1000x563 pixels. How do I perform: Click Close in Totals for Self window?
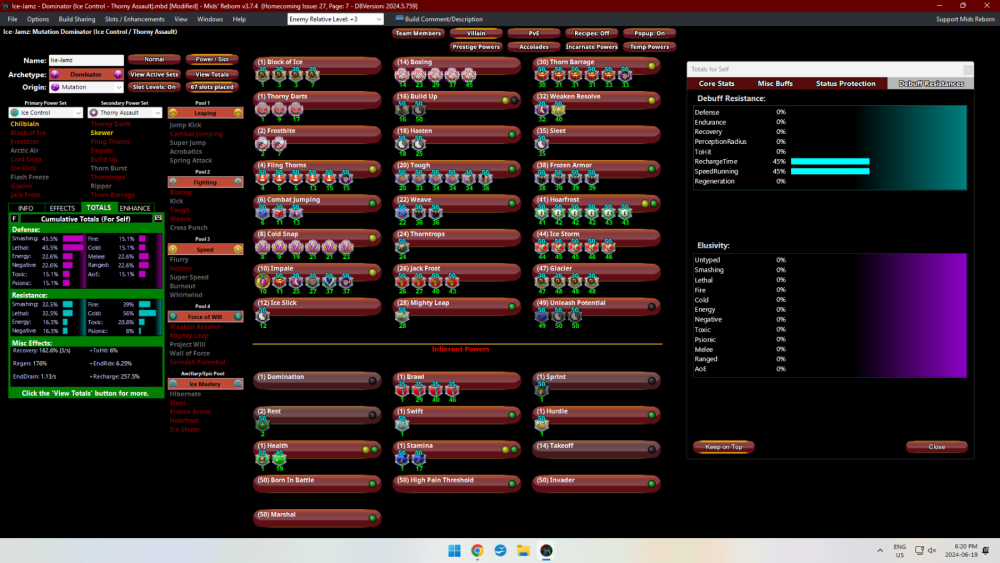(x=937, y=447)
